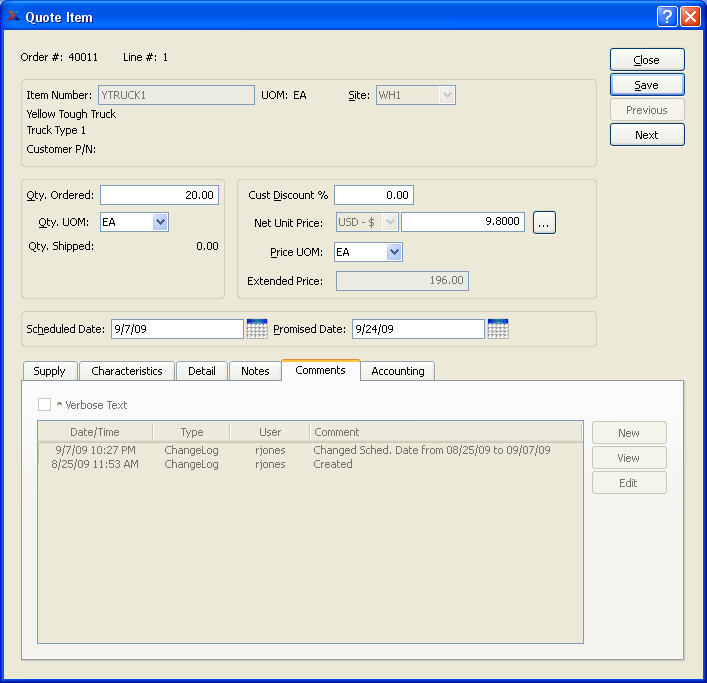
Task: Open the Site WH1 dropdown
Action: click(x=447, y=96)
